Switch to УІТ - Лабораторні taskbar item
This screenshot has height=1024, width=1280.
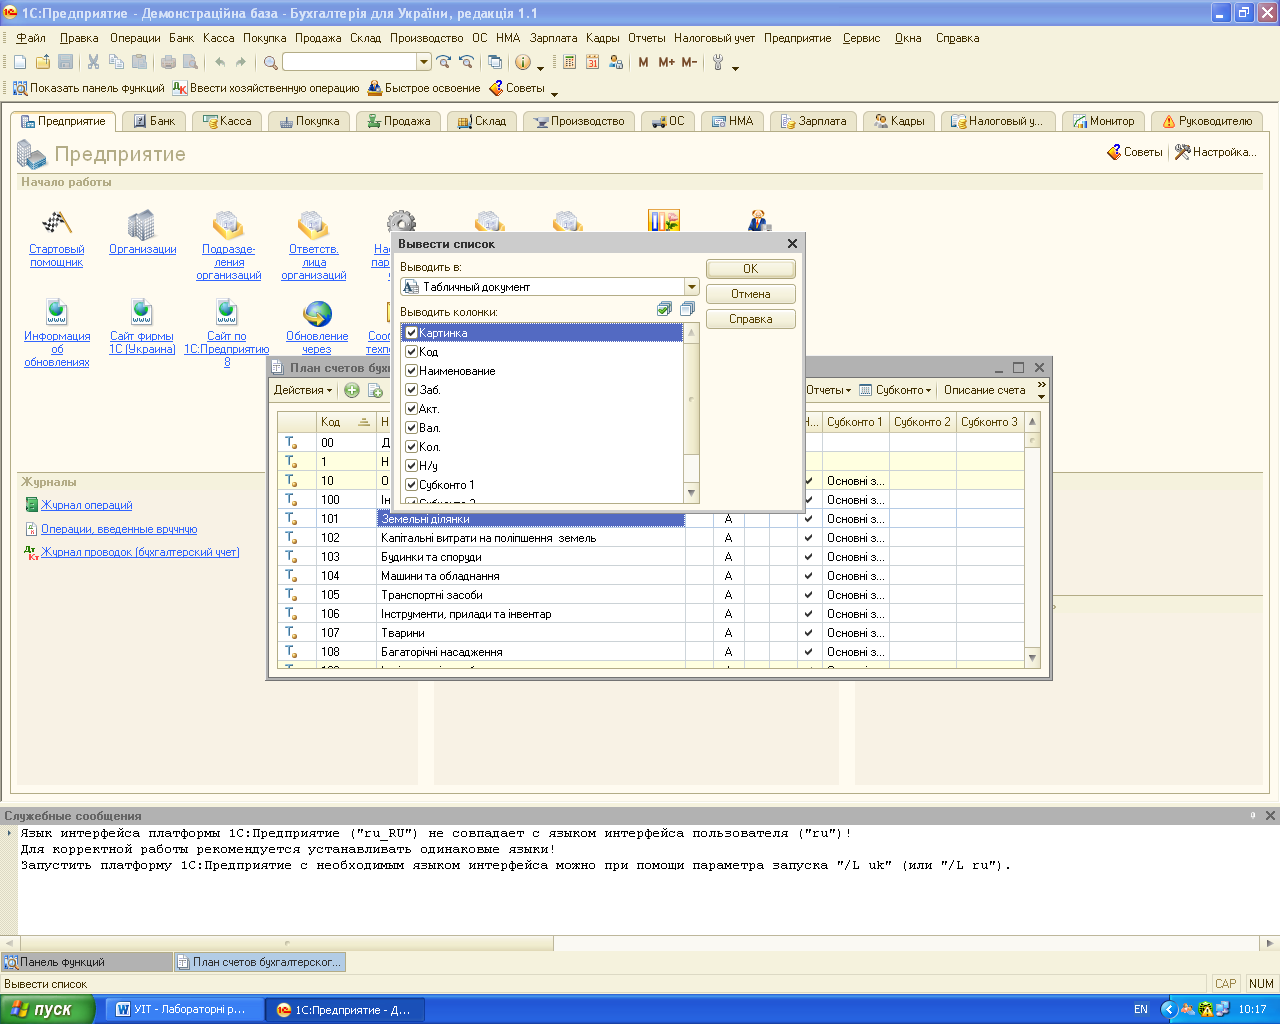[x=185, y=1009]
